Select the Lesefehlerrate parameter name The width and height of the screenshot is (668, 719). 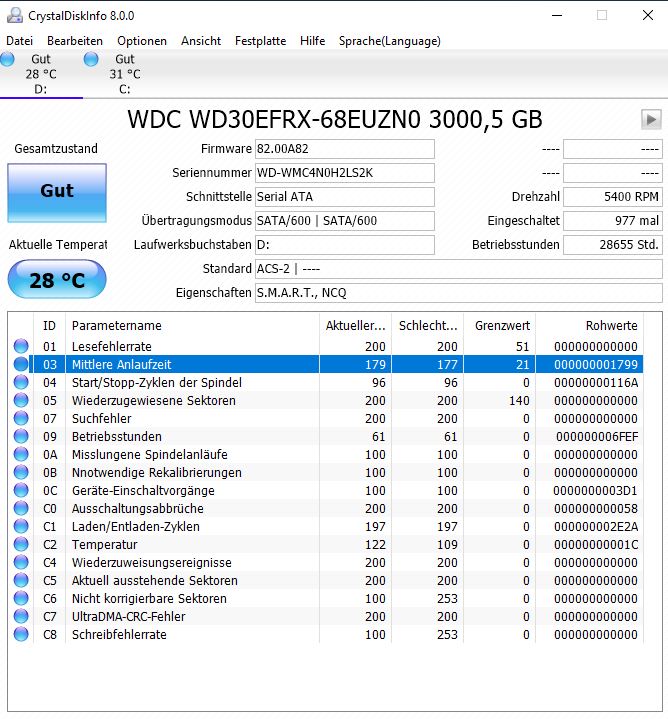pyautogui.click(x=111, y=347)
